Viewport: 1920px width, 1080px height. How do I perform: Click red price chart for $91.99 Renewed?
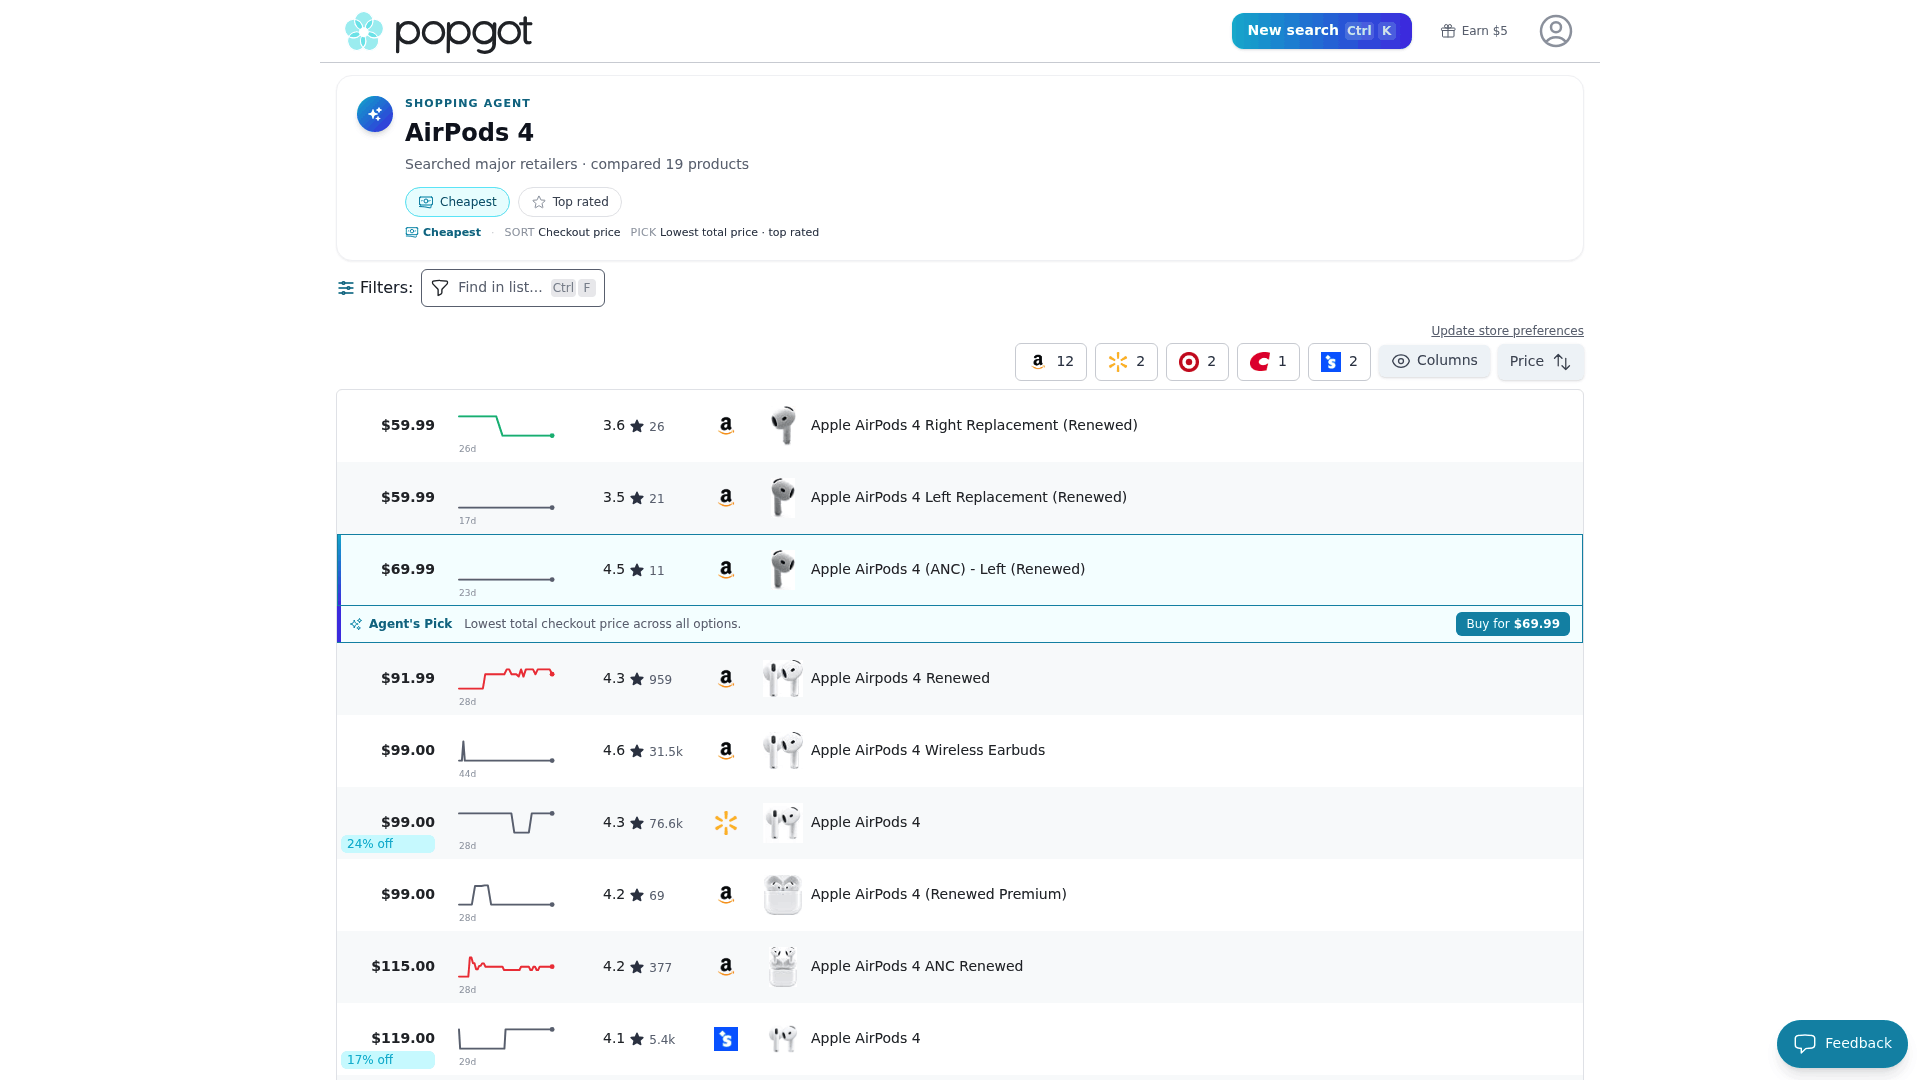pyautogui.click(x=506, y=679)
